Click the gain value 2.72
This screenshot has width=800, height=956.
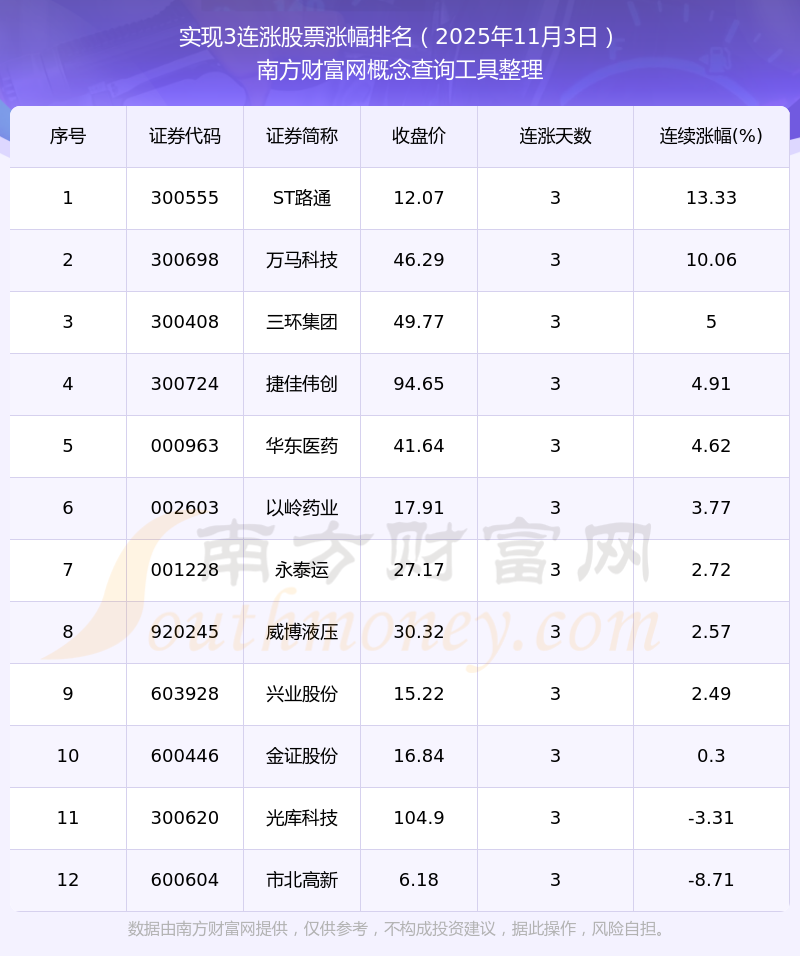tap(711, 570)
